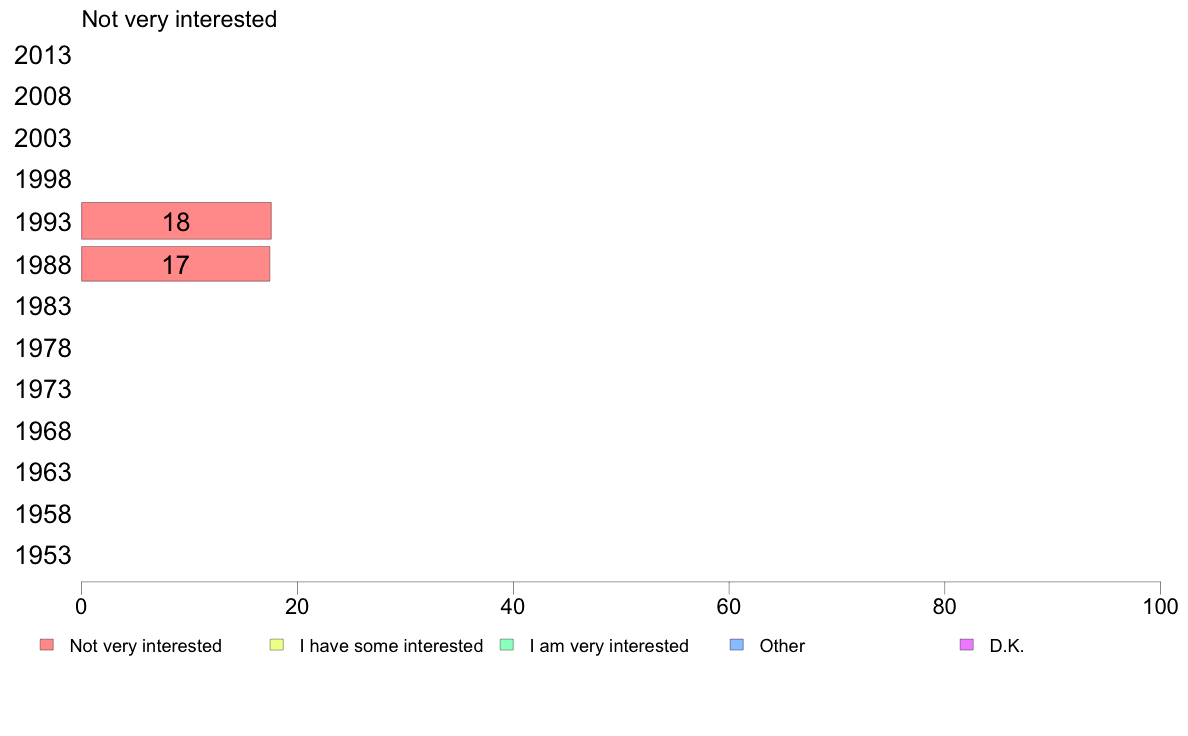Click the 1953 year label
This screenshot has height=736, width=1188.
[42, 556]
